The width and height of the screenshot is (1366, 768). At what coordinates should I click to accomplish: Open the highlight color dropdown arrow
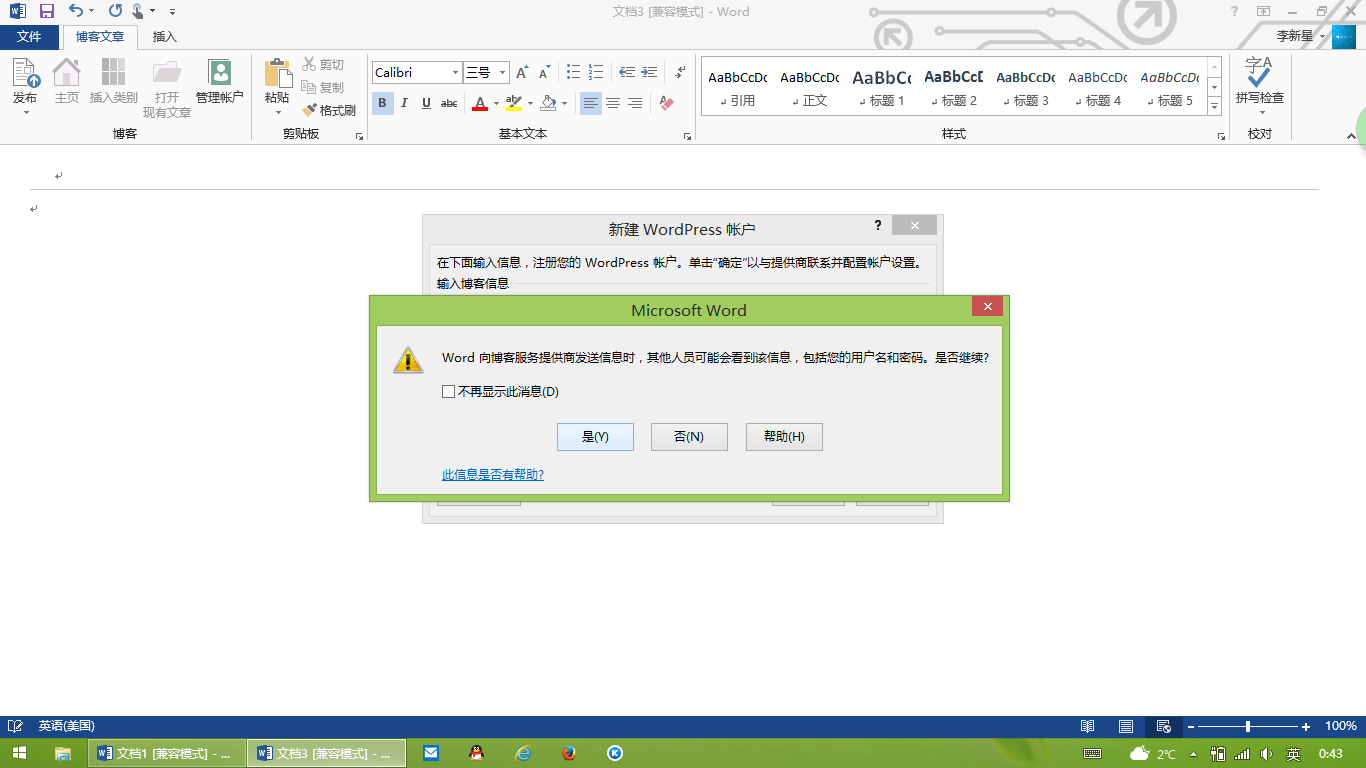click(x=529, y=104)
